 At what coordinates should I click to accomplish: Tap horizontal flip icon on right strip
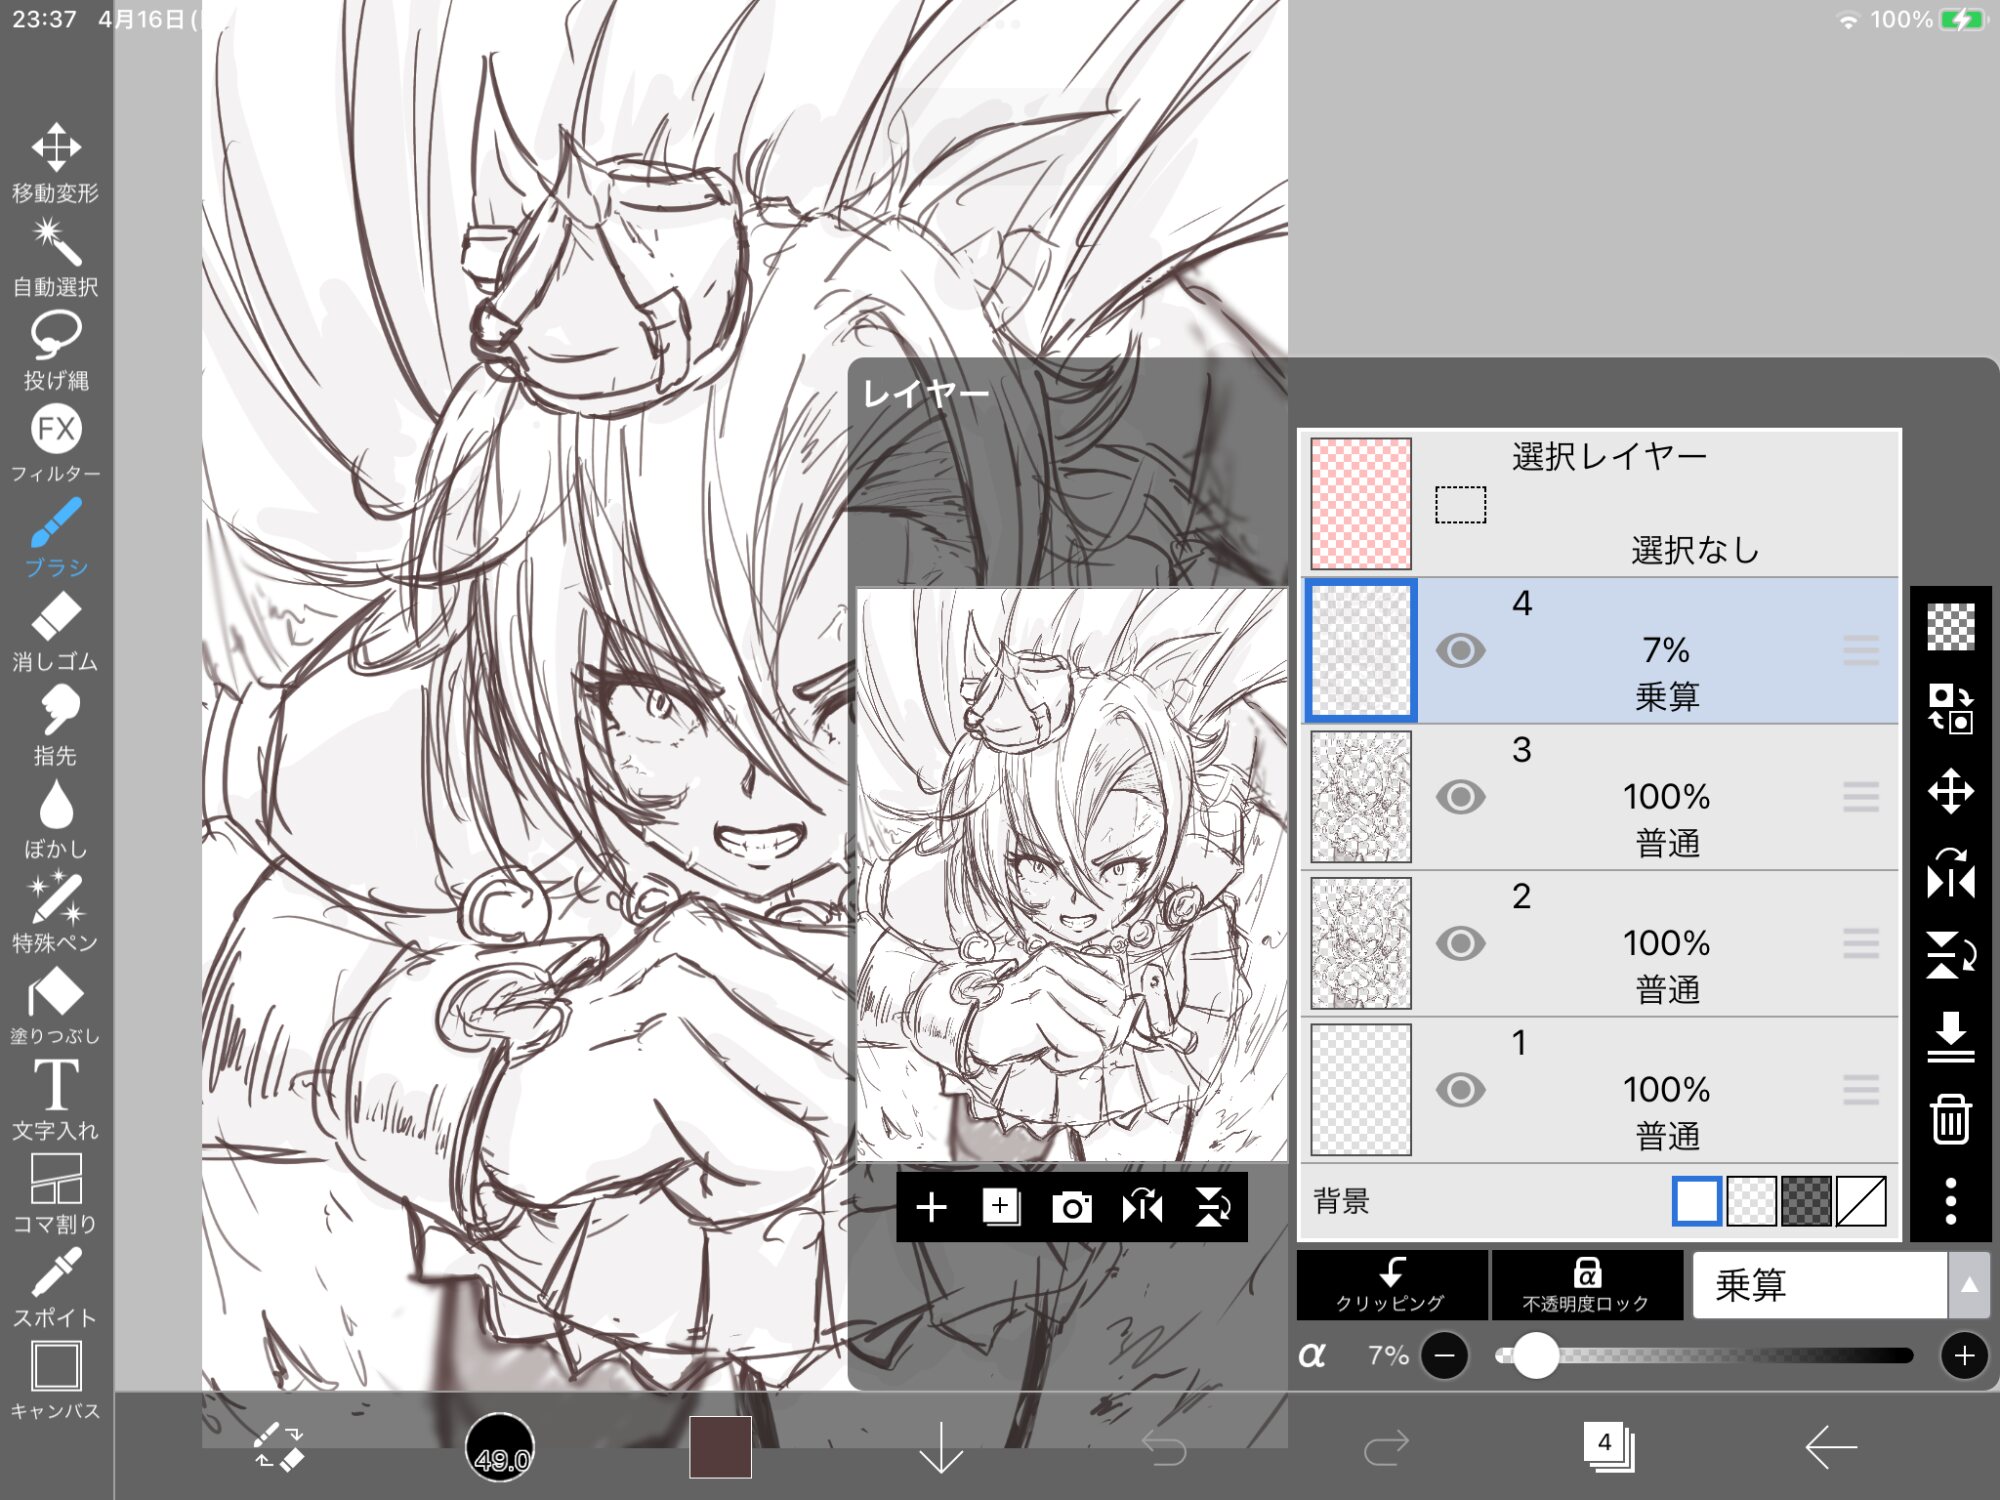(x=1950, y=874)
